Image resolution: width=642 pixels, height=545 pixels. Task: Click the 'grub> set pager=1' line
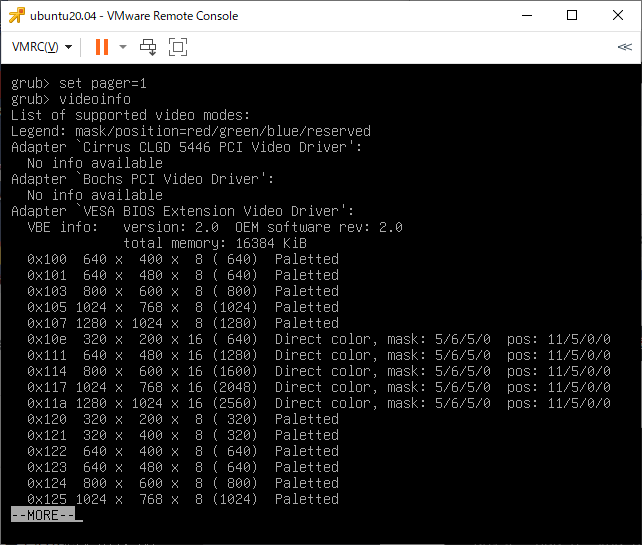click(79, 83)
